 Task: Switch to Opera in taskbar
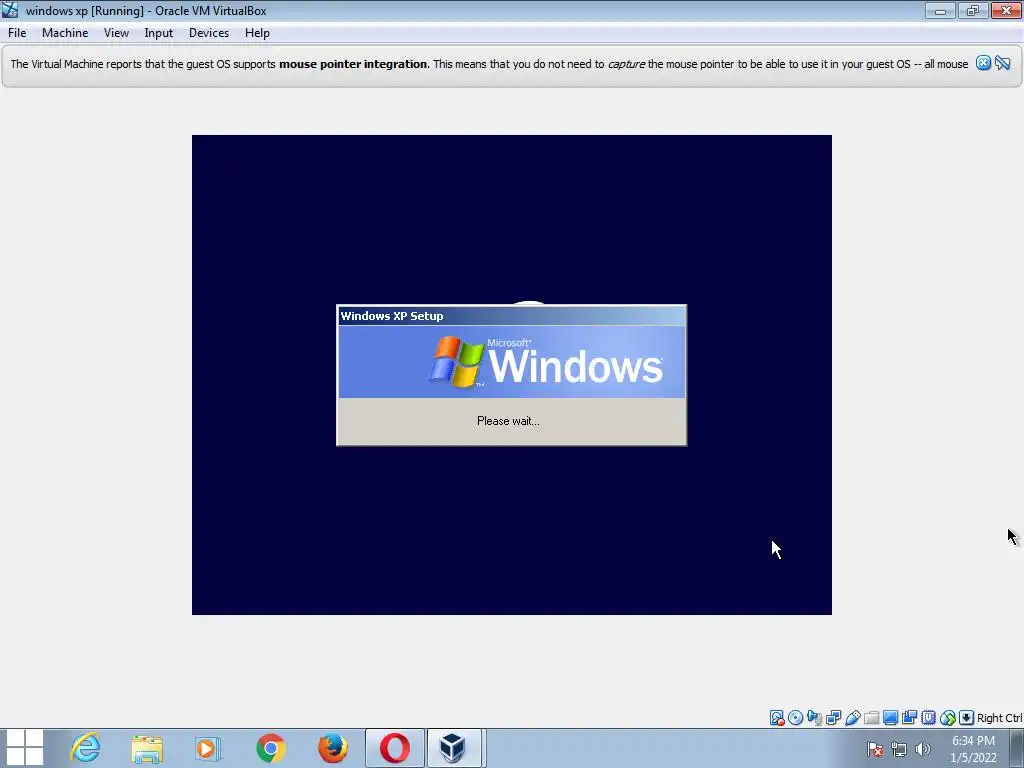[394, 748]
